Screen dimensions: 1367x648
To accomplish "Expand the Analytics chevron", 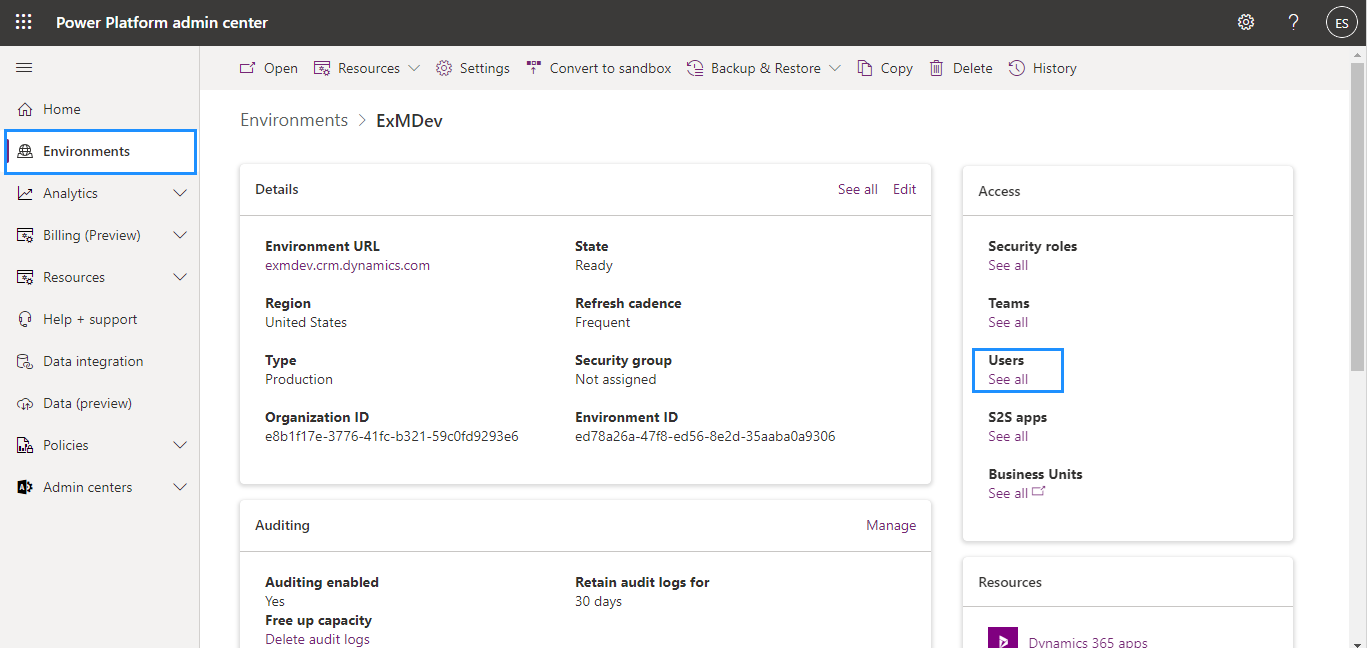I will point(180,193).
